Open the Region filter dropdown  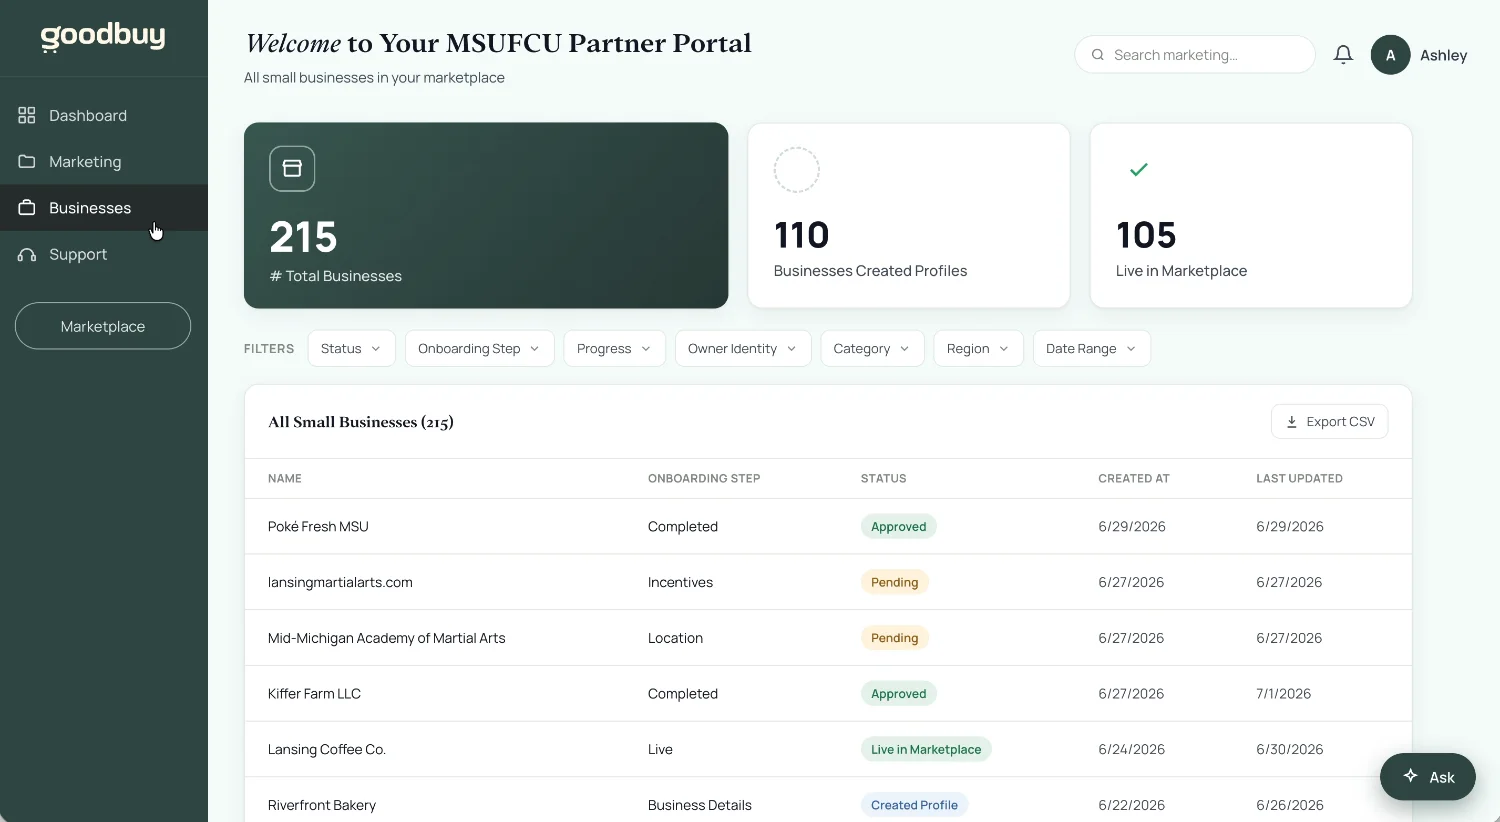979,348
